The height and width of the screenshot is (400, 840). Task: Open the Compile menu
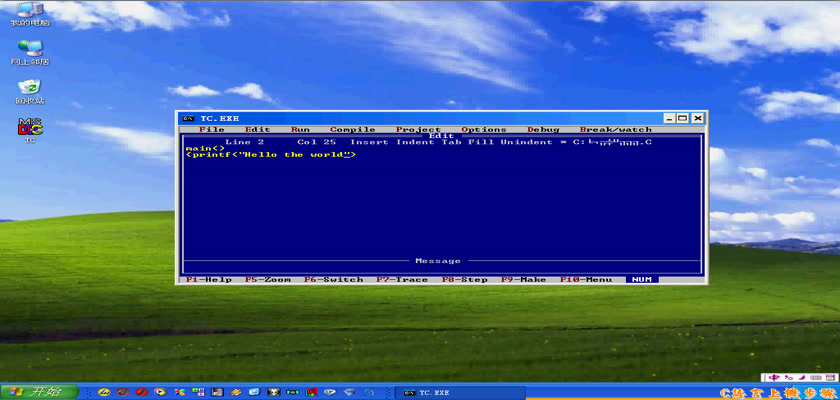coord(352,130)
